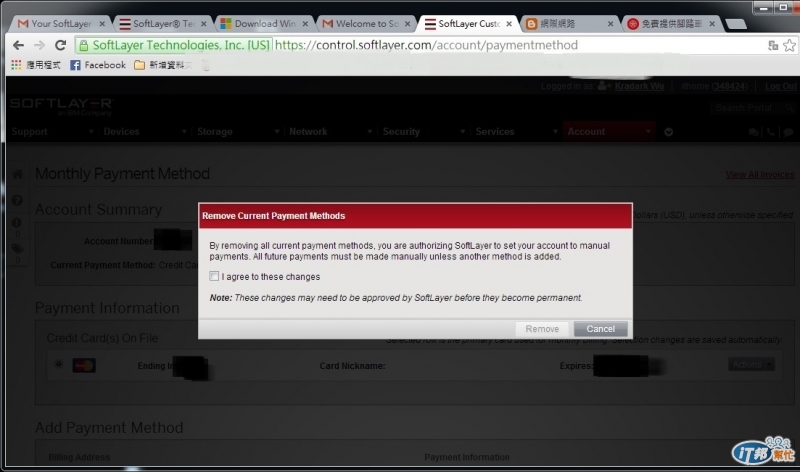800x472 pixels.
Task: Click the browser forward arrow
Action: [x=39, y=45]
